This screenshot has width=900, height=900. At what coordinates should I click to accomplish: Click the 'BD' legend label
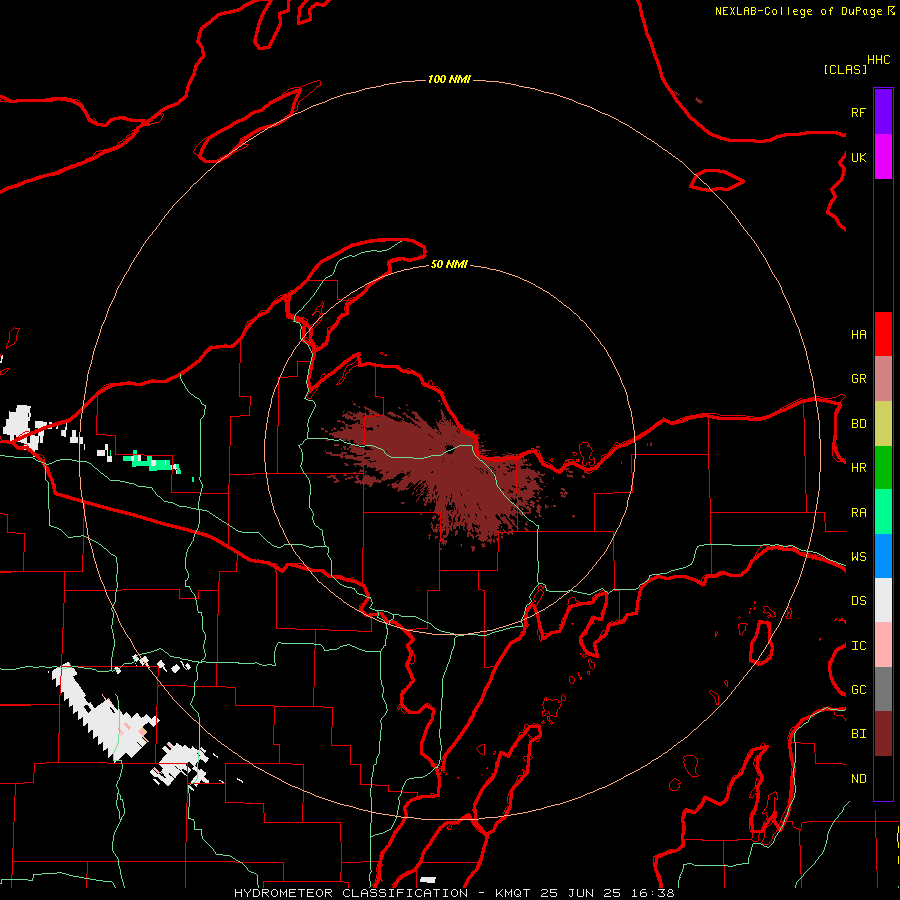point(858,424)
